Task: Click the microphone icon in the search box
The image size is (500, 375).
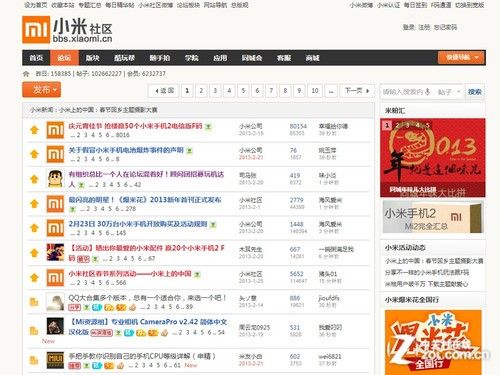Action: click(x=428, y=91)
